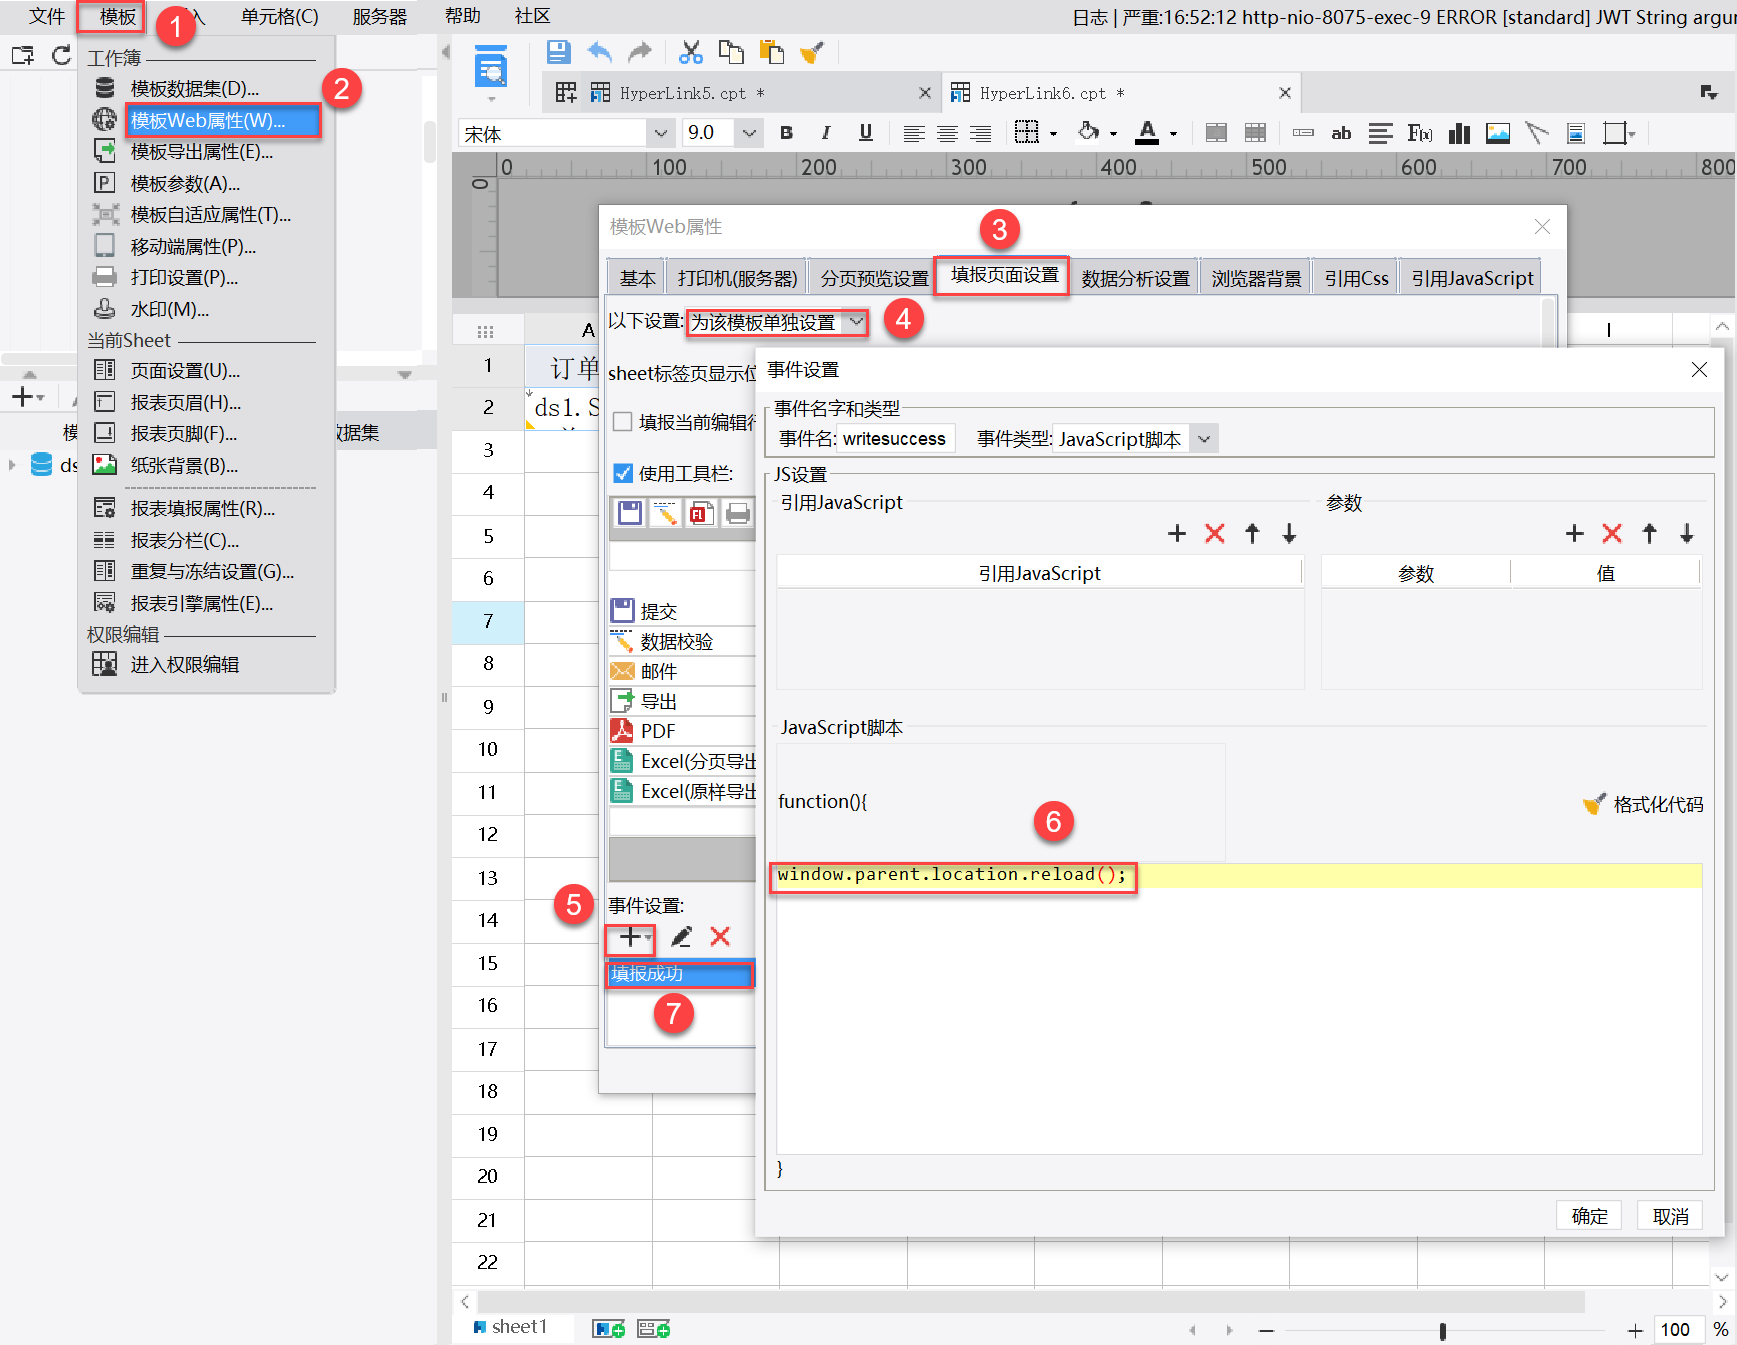Click the zoom slider handle at bottom
1737x1345 pixels.
pos(1442,1330)
